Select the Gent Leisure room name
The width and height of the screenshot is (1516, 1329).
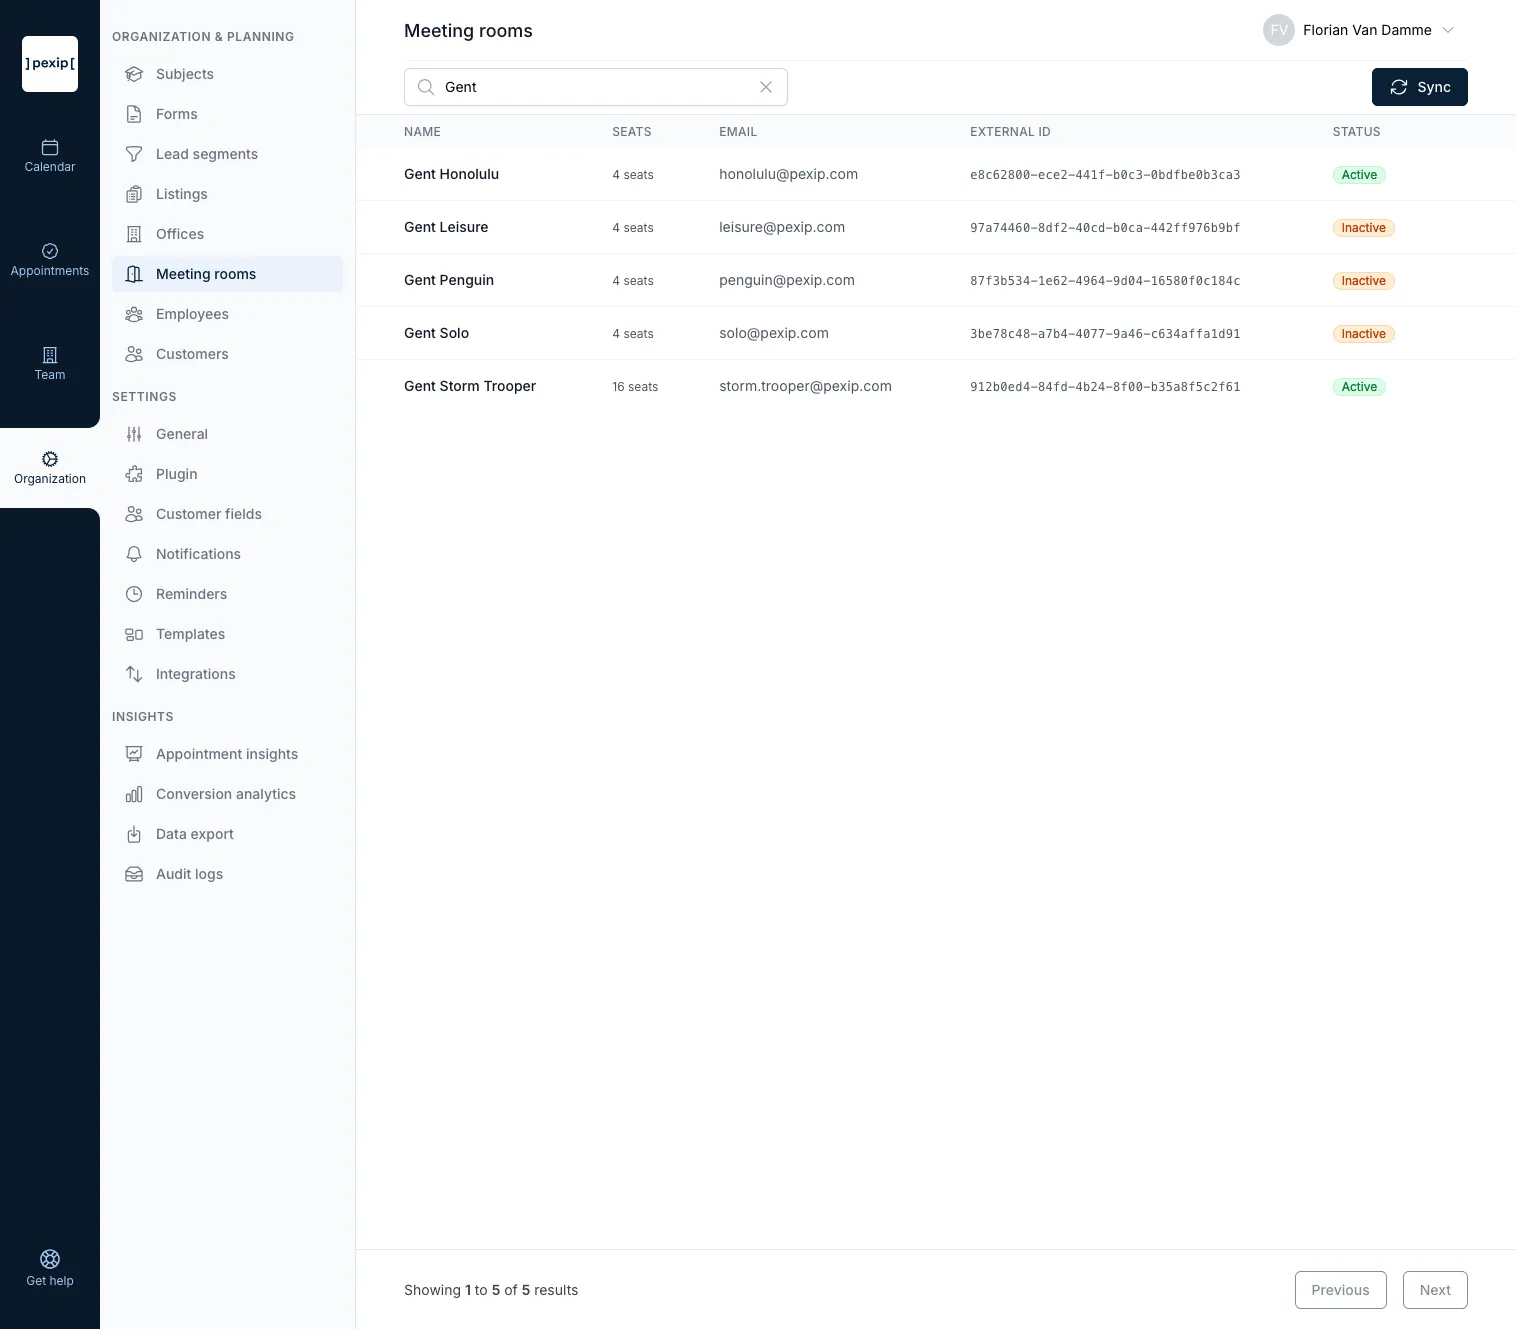click(446, 227)
